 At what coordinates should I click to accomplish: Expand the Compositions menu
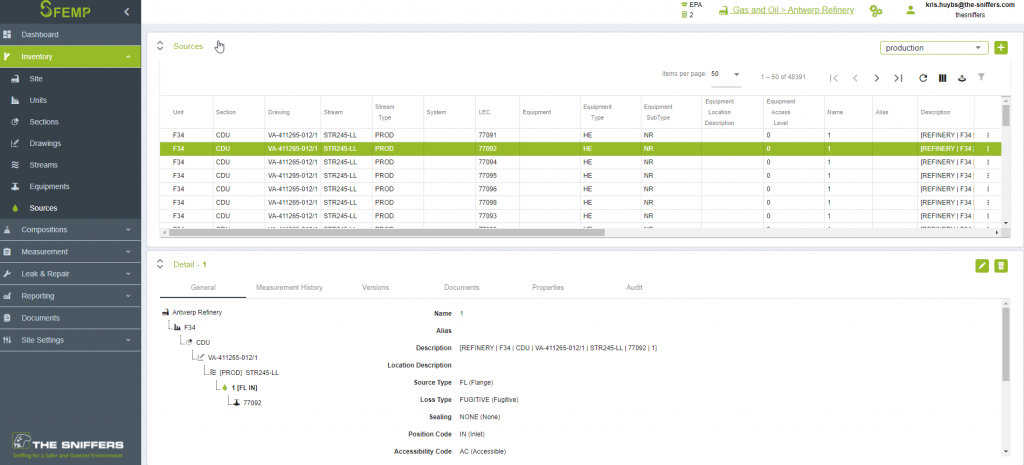pos(70,230)
